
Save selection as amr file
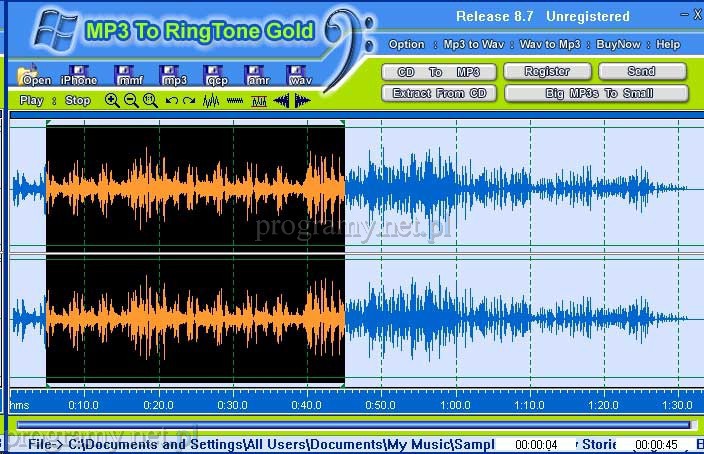(258, 75)
